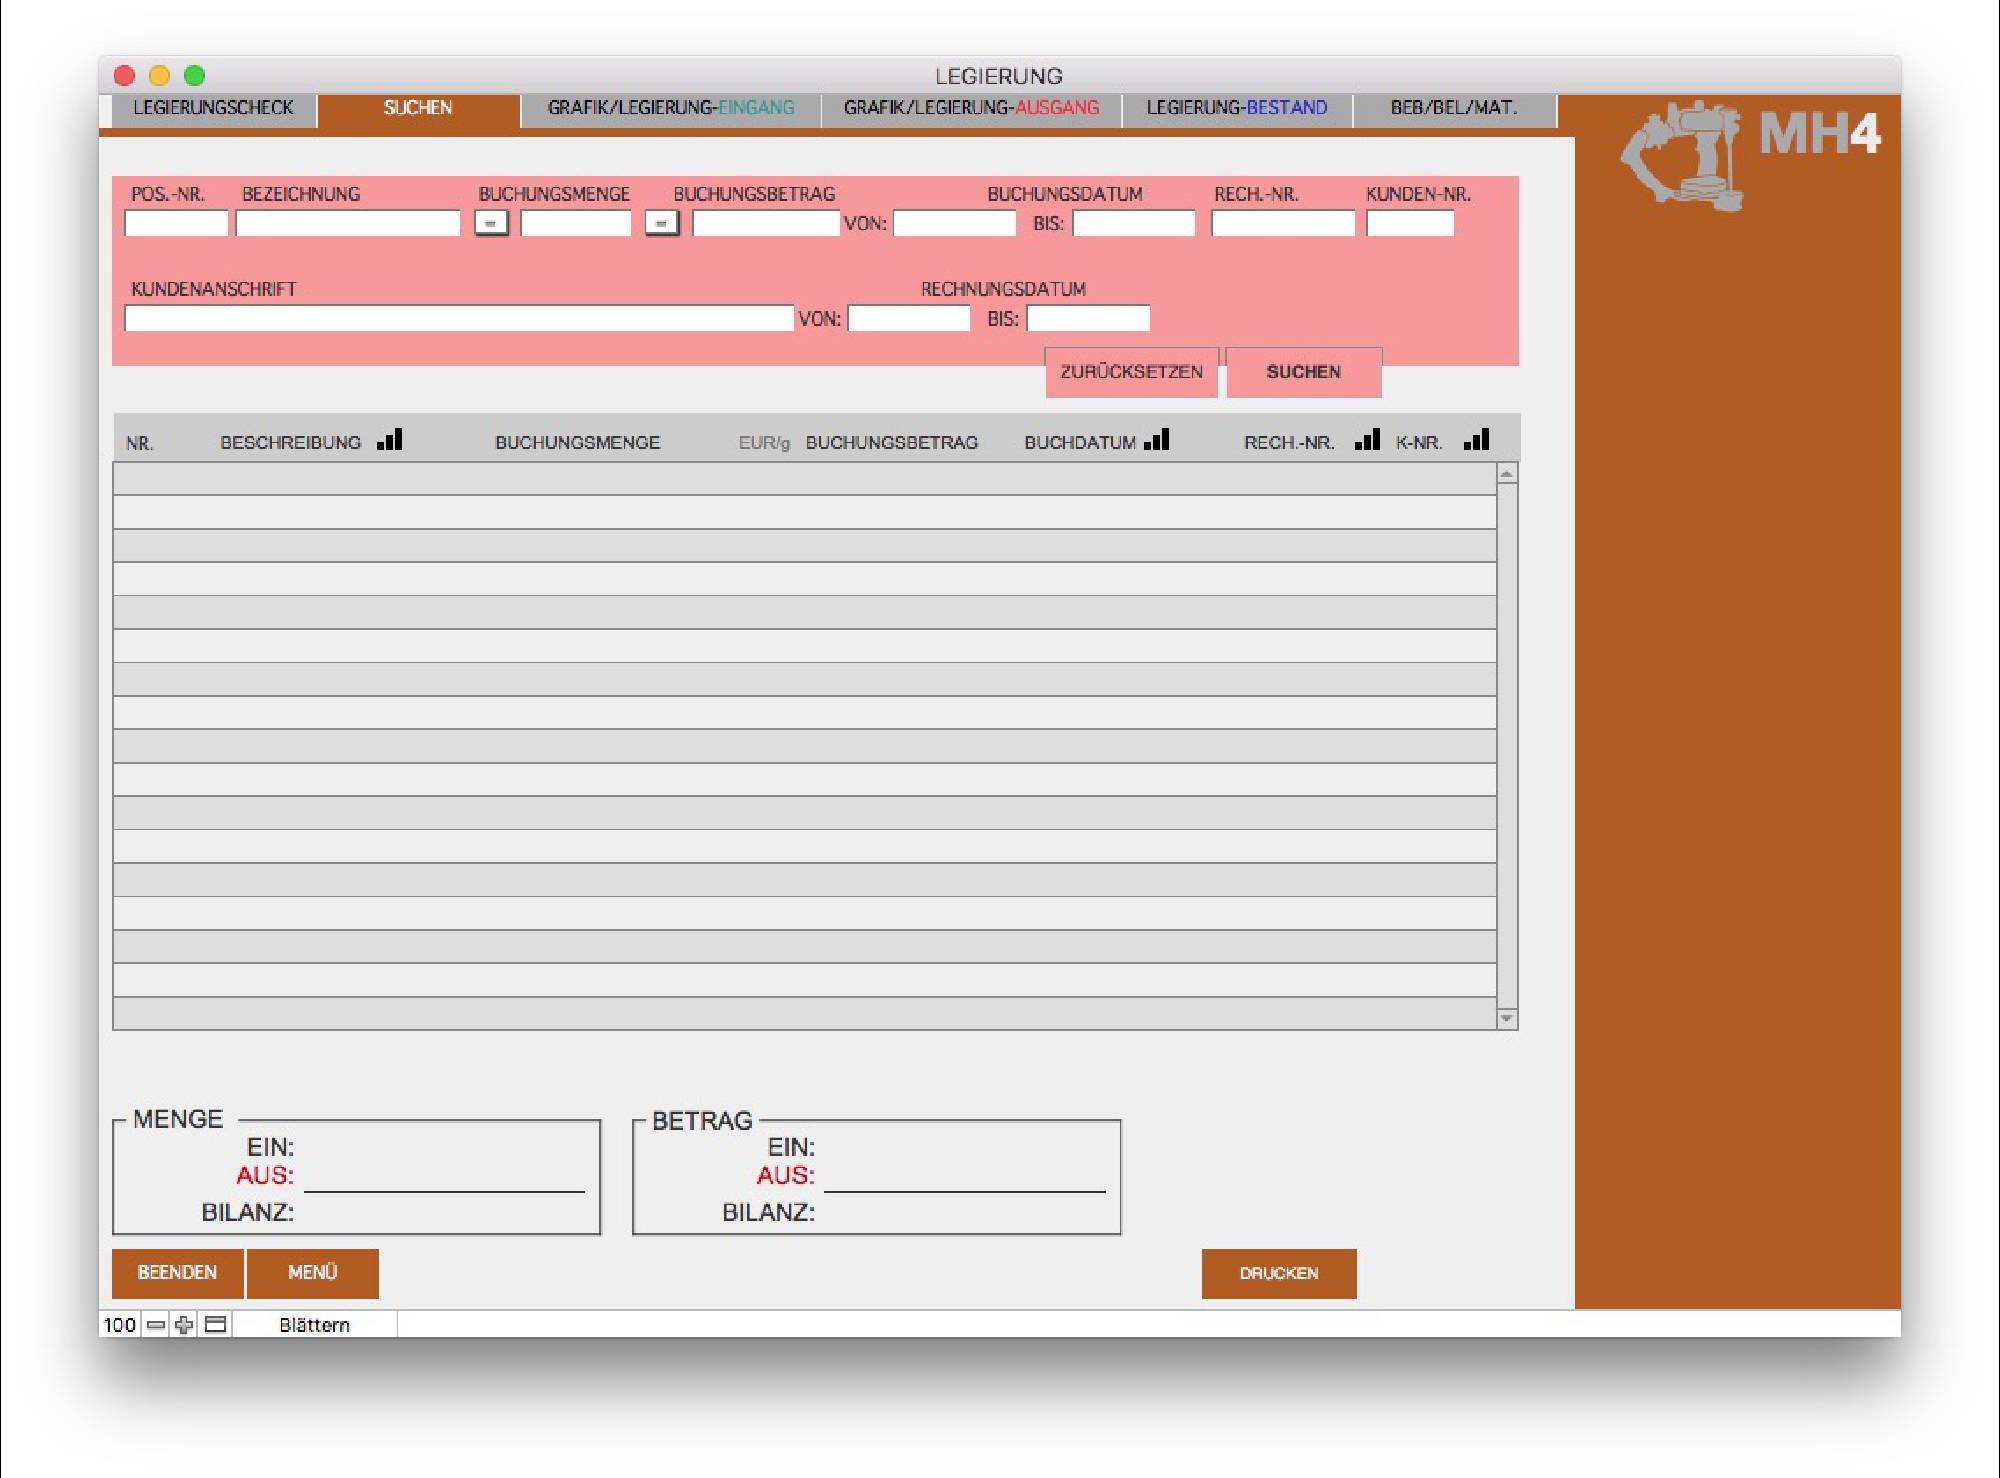The height and width of the screenshot is (1478, 2000).
Task: Click the BEENDEN button
Action: pyautogui.click(x=177, y=1272)
